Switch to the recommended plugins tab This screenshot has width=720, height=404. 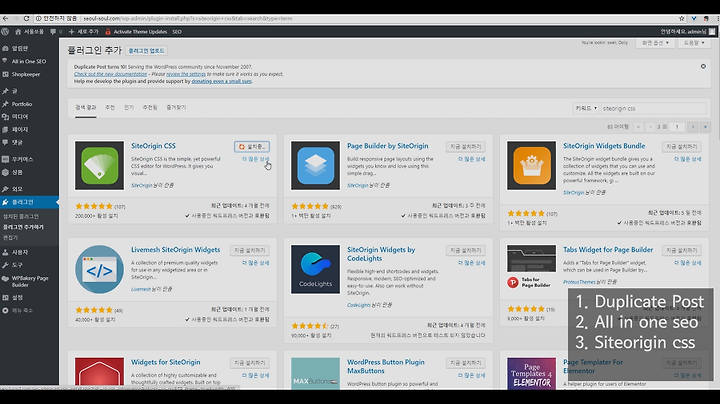pos(150,107)
